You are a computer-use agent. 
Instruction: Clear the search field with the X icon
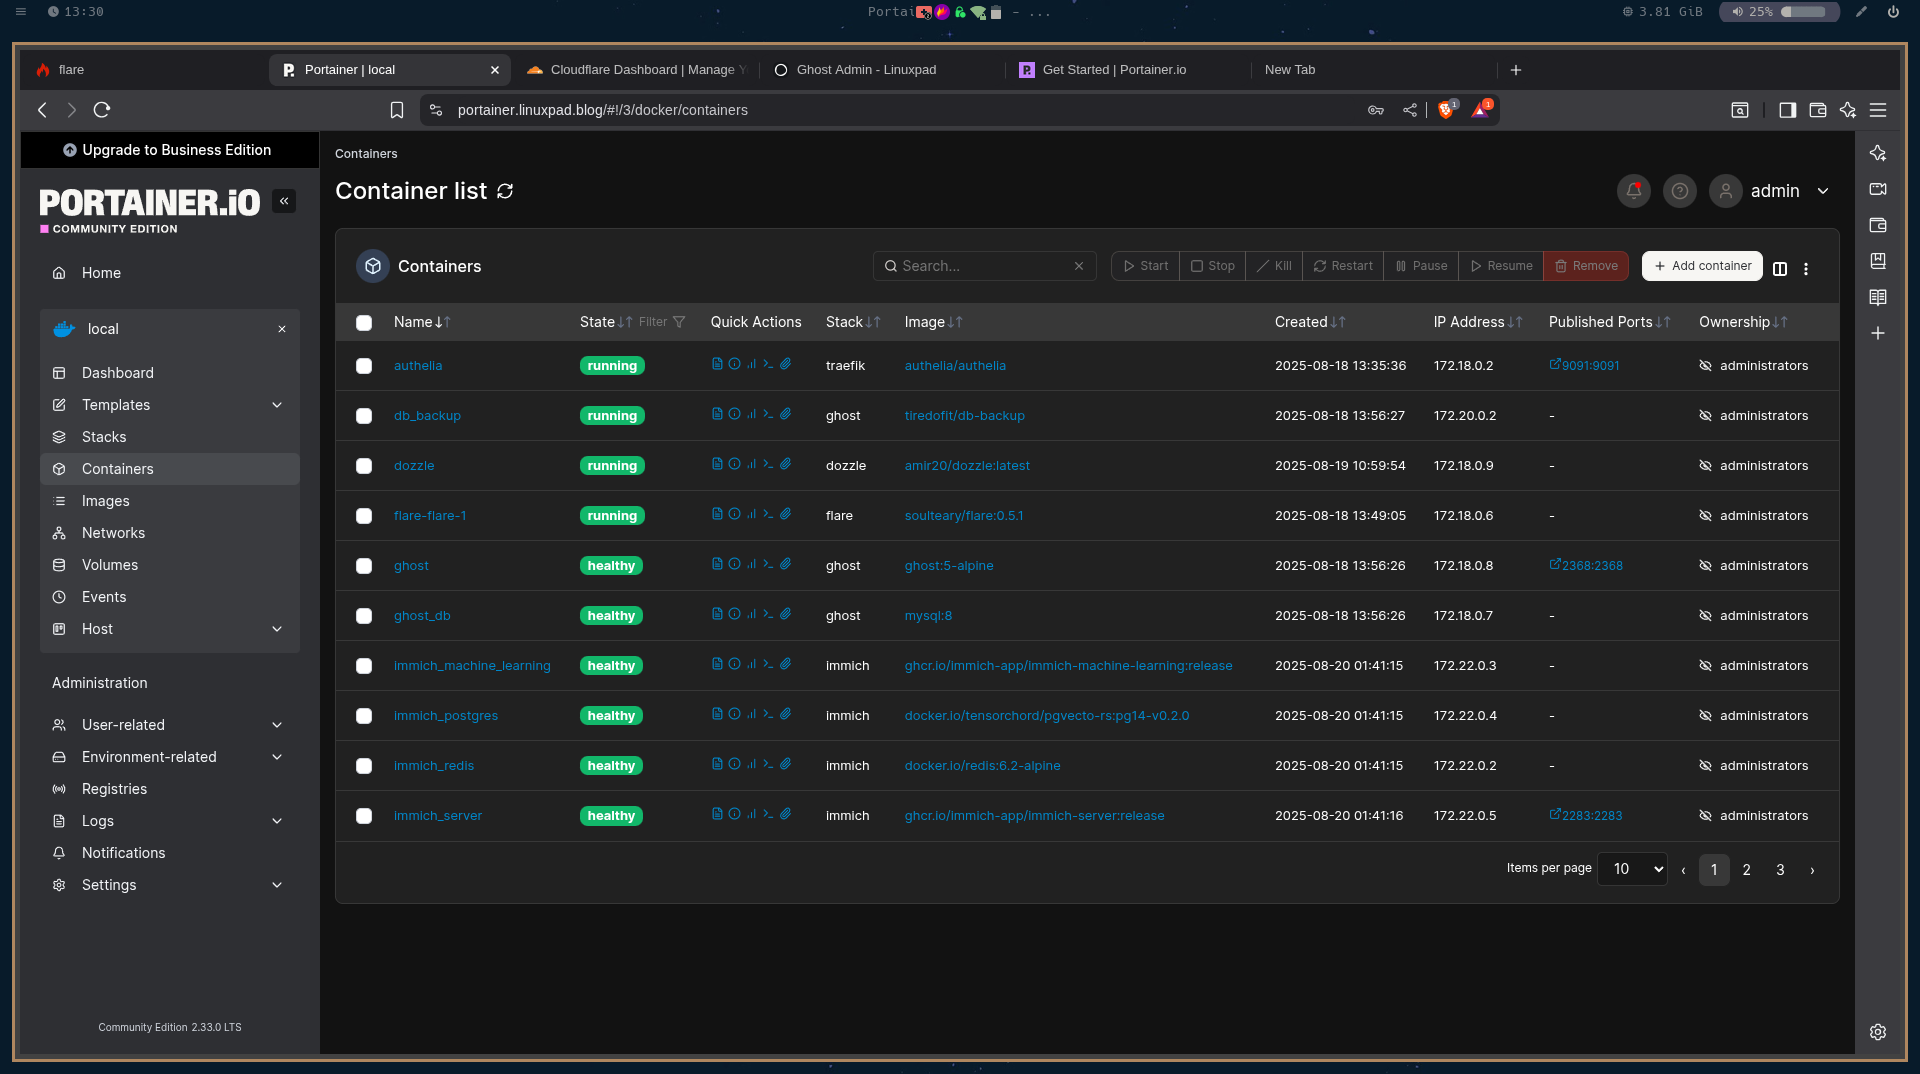pyautogui.click(x=1079, y=266)
